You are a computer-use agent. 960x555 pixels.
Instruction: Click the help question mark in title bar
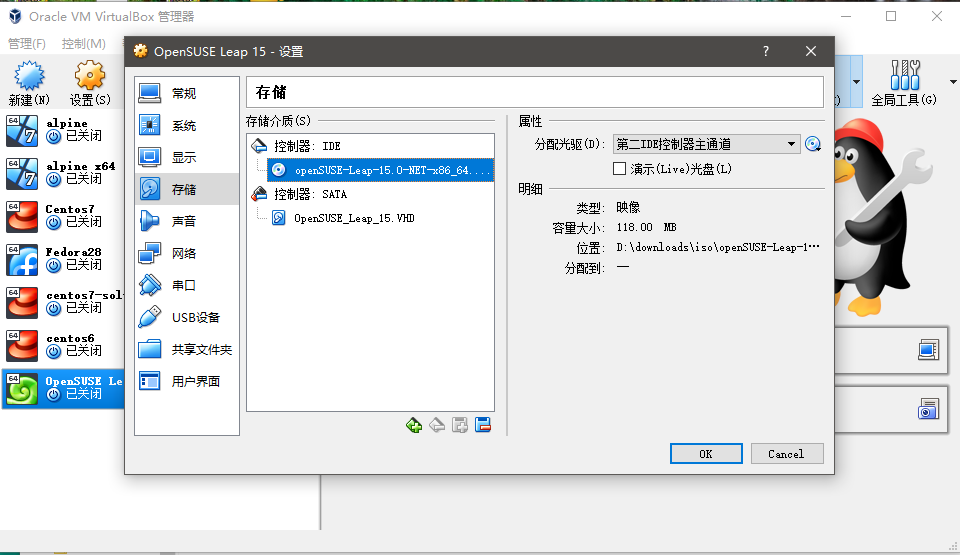[x=766, y=51]
